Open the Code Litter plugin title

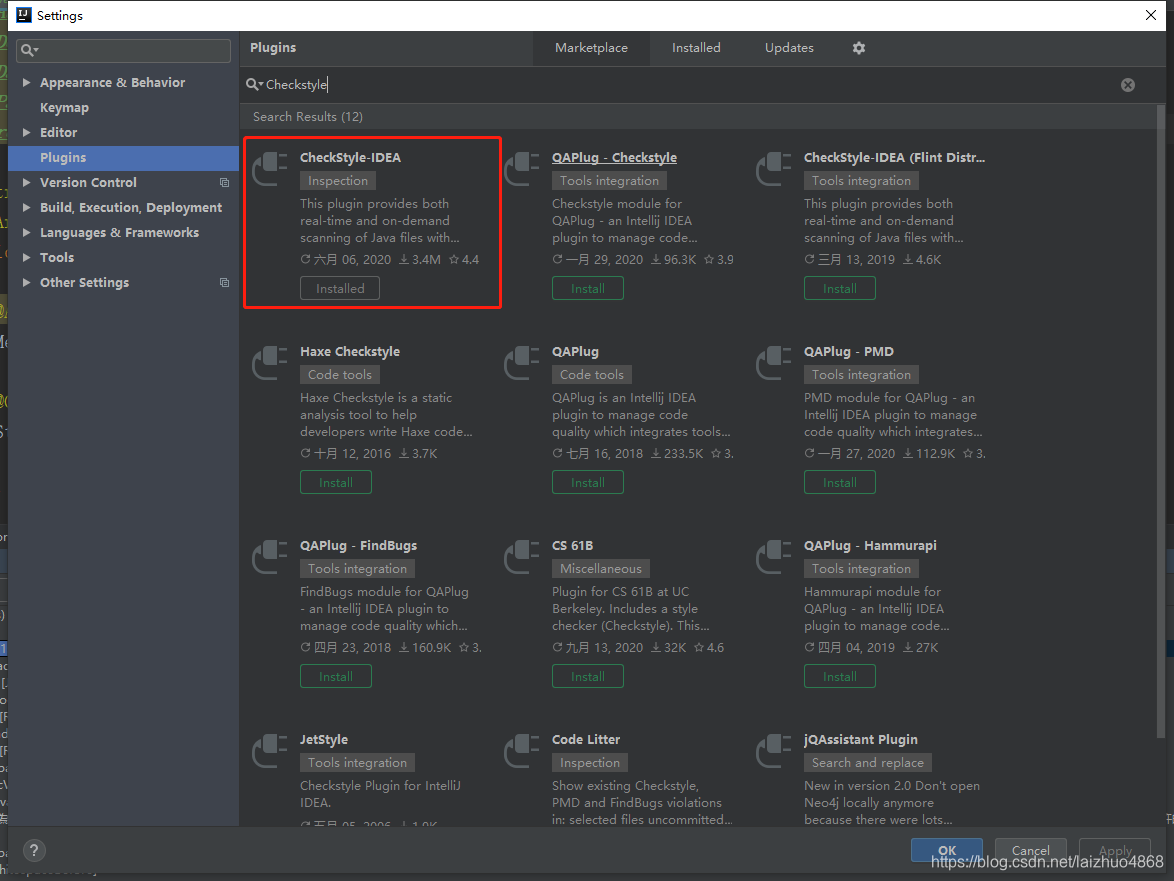(x=586, y=740)
